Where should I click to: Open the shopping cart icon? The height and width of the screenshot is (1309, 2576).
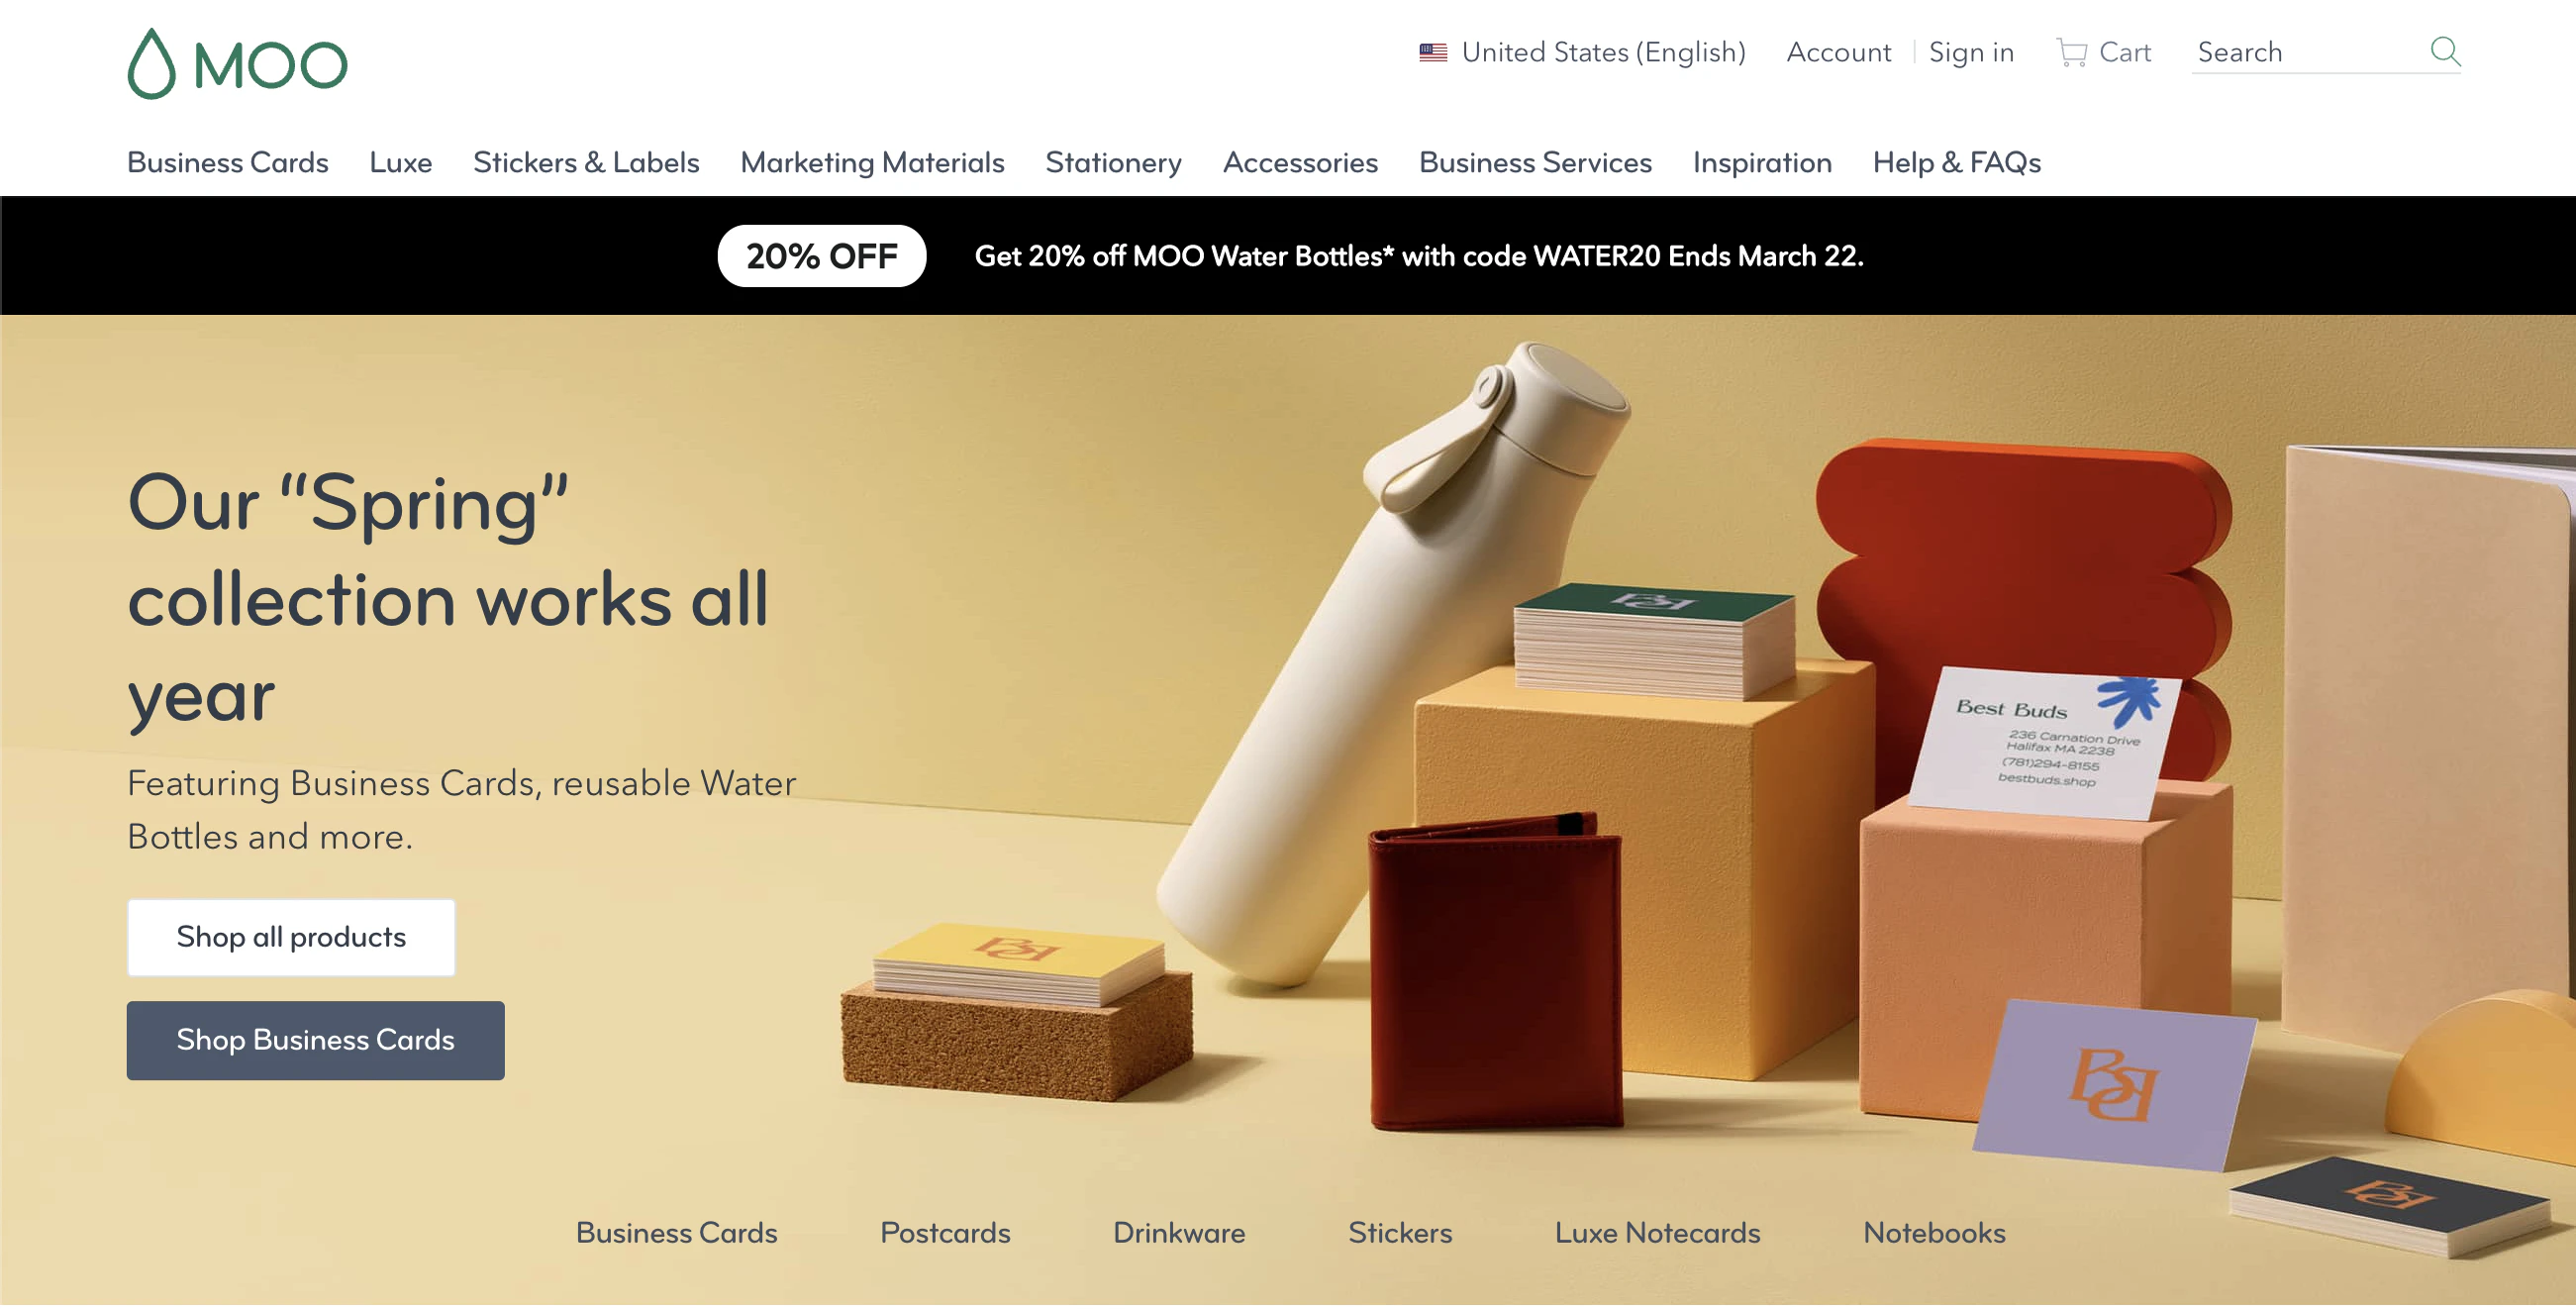point(2071,52)
